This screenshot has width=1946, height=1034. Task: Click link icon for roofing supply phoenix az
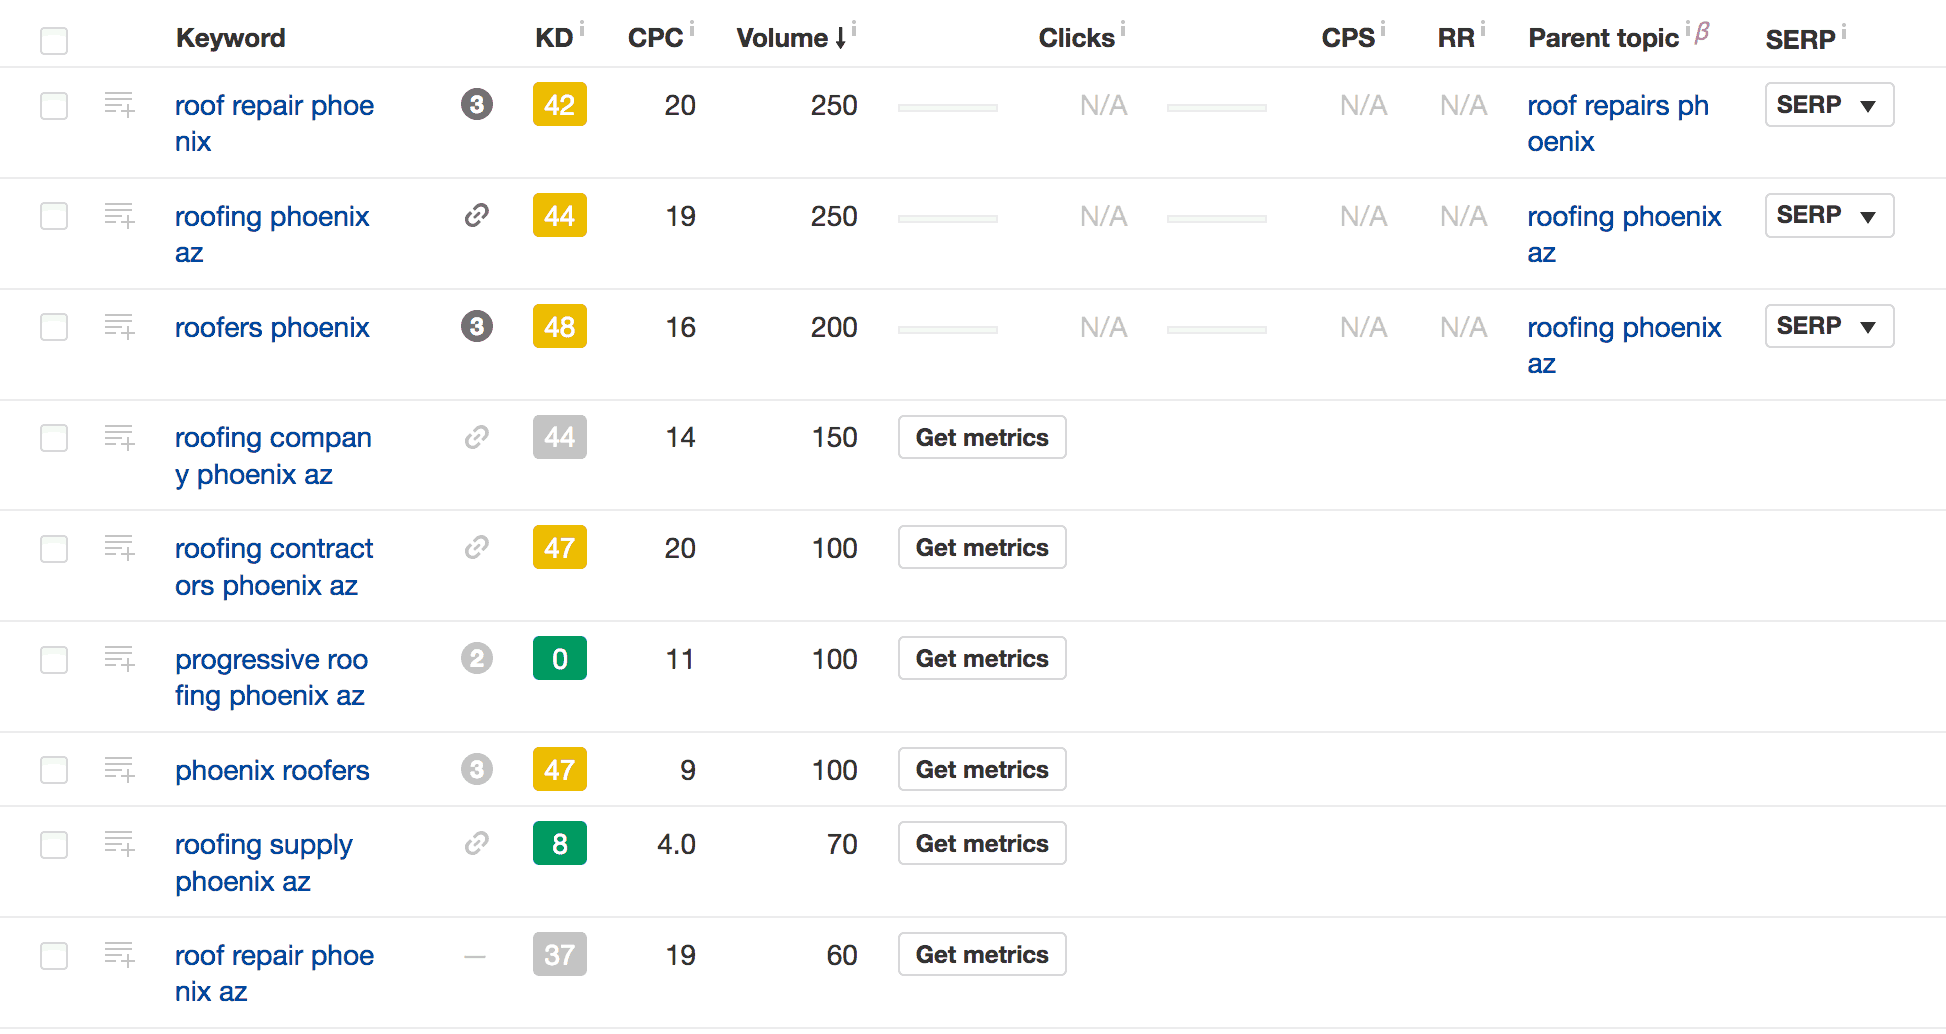point(477,843)
